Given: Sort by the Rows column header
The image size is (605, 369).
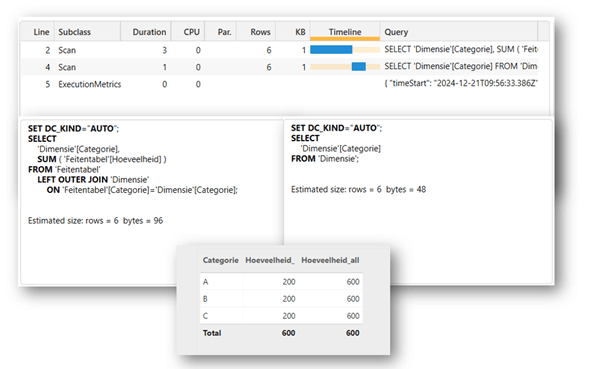Looking at the screenshot, I should [x=256, y=32].
